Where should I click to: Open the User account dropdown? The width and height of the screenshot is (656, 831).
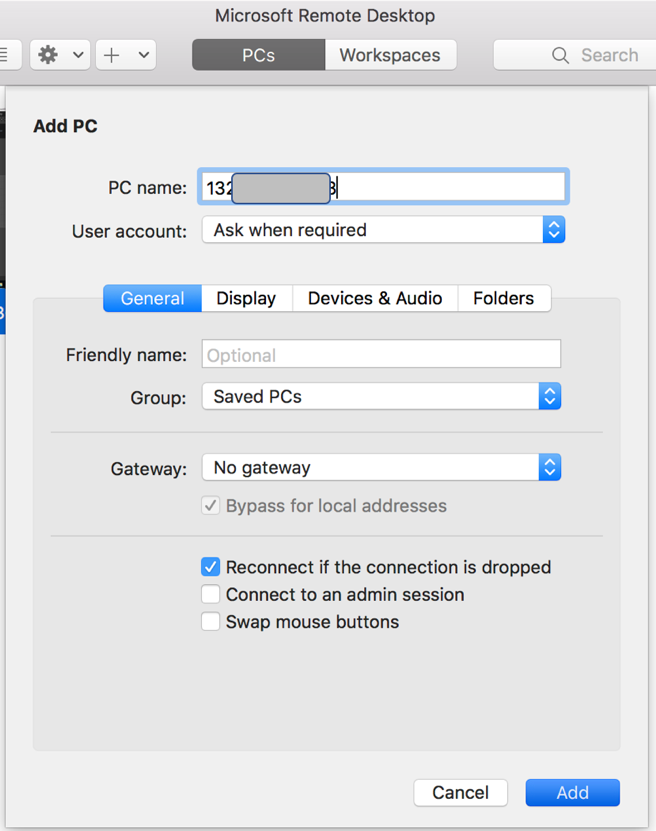553,229
